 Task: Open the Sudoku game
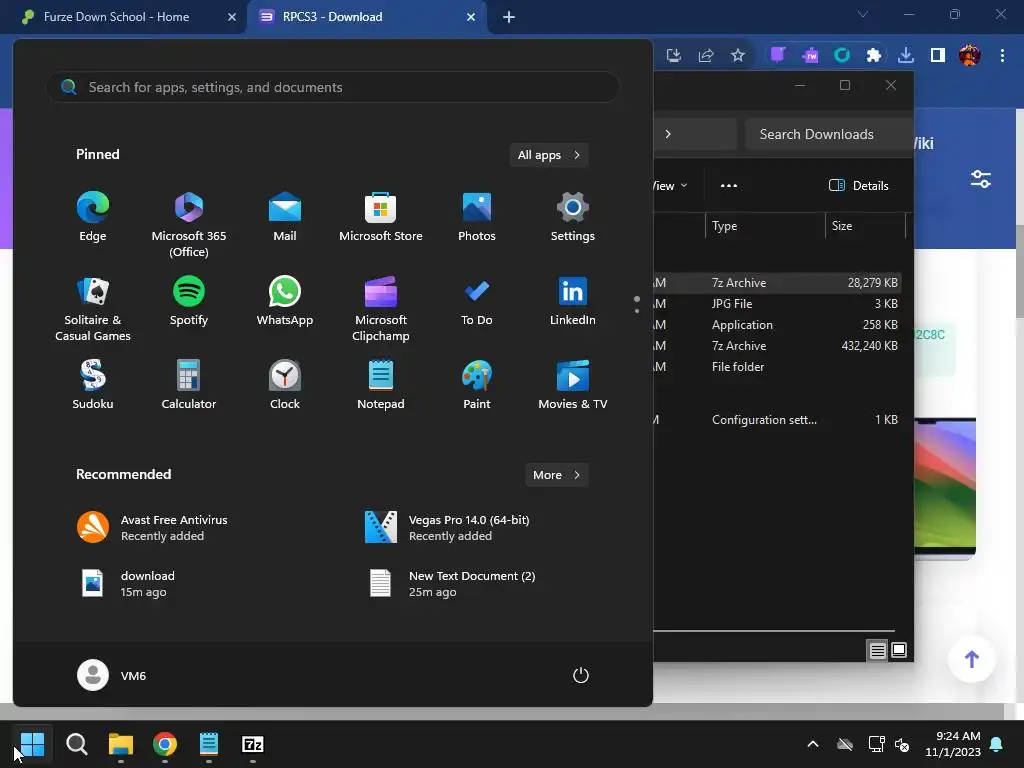(x=93, y=385)
